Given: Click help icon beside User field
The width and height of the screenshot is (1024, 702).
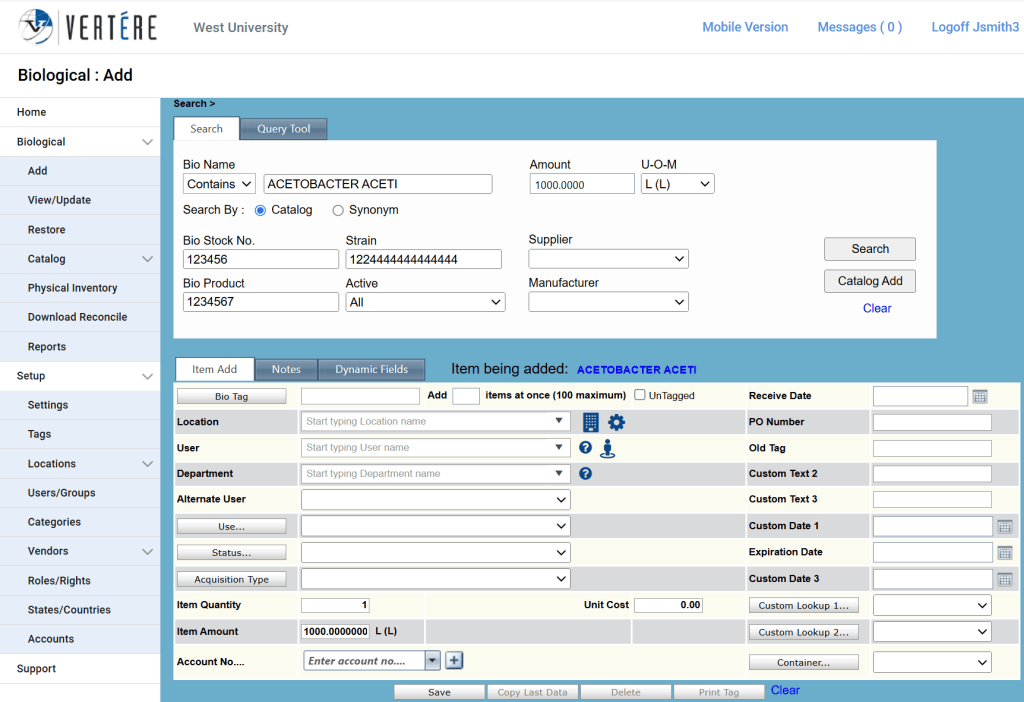Looking at the screenshot, I should point(585,447).
